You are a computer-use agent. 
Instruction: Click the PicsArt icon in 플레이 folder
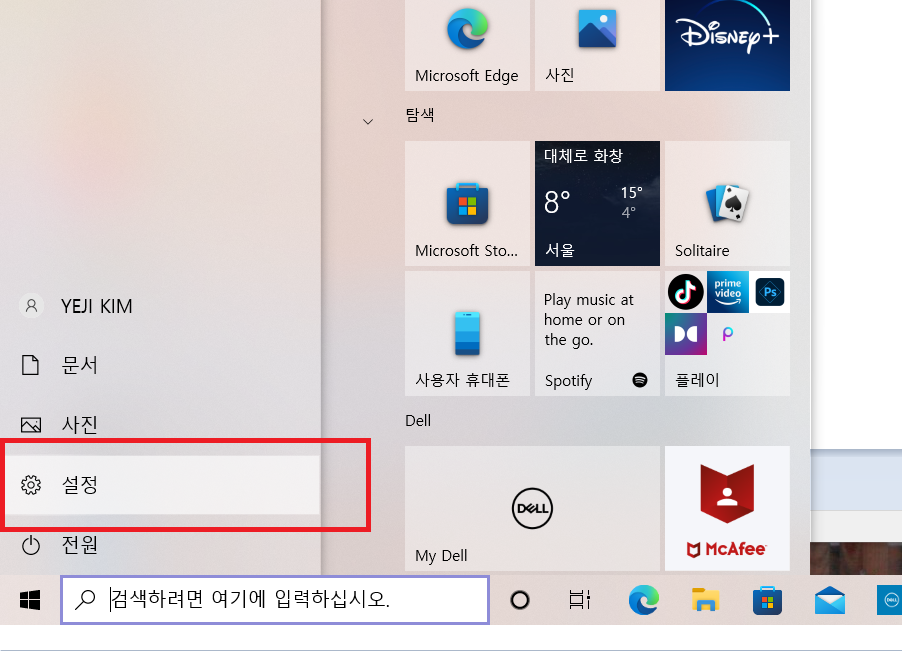[728, 334]
